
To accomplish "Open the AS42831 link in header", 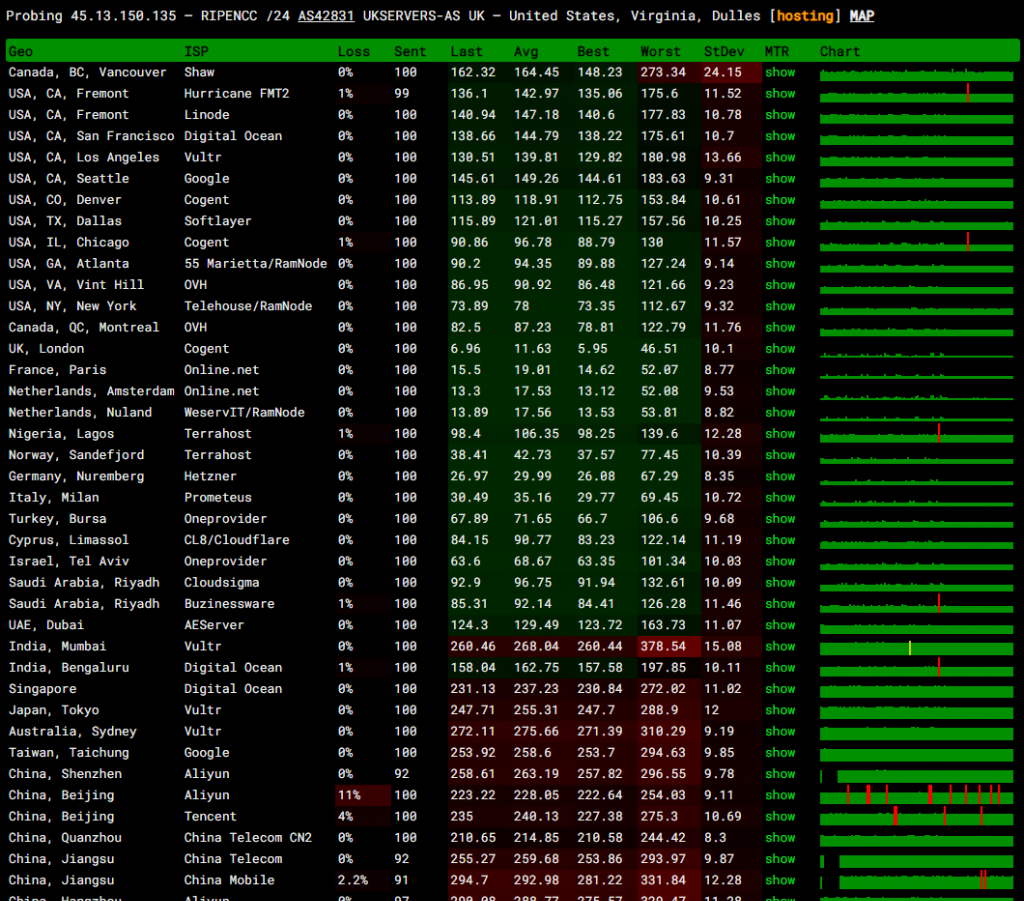I will pos(326,16).
